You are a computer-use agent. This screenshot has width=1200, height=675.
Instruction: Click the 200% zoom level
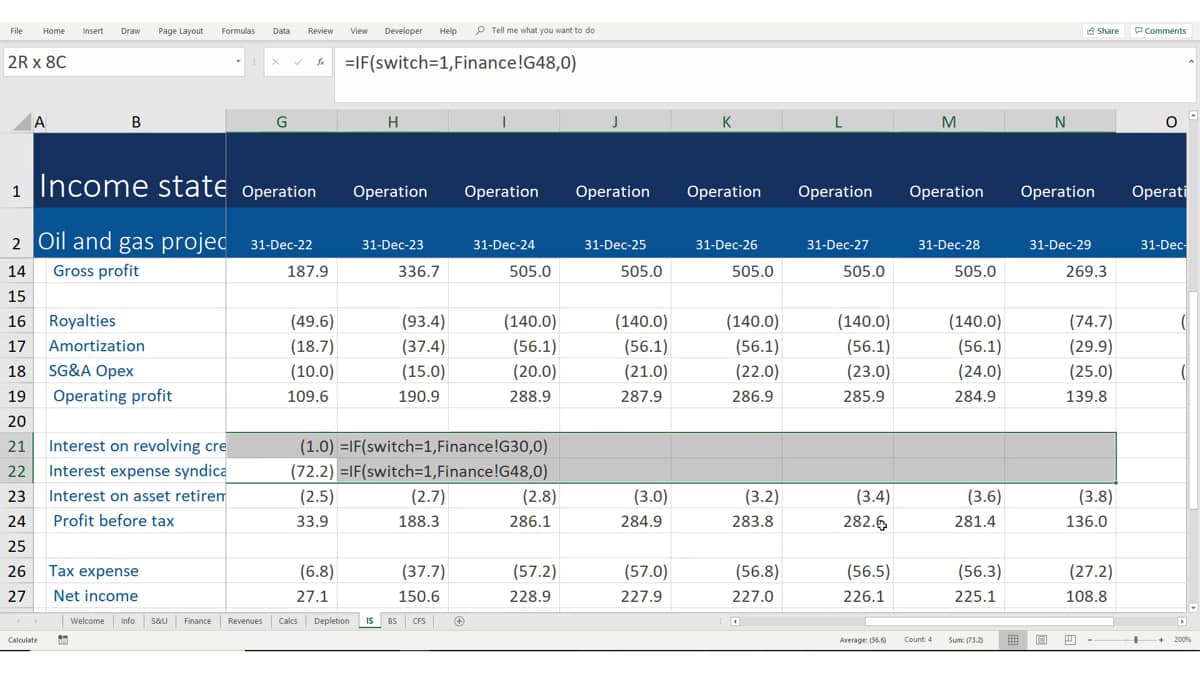pyautogui.click(x=1181, y=640)
